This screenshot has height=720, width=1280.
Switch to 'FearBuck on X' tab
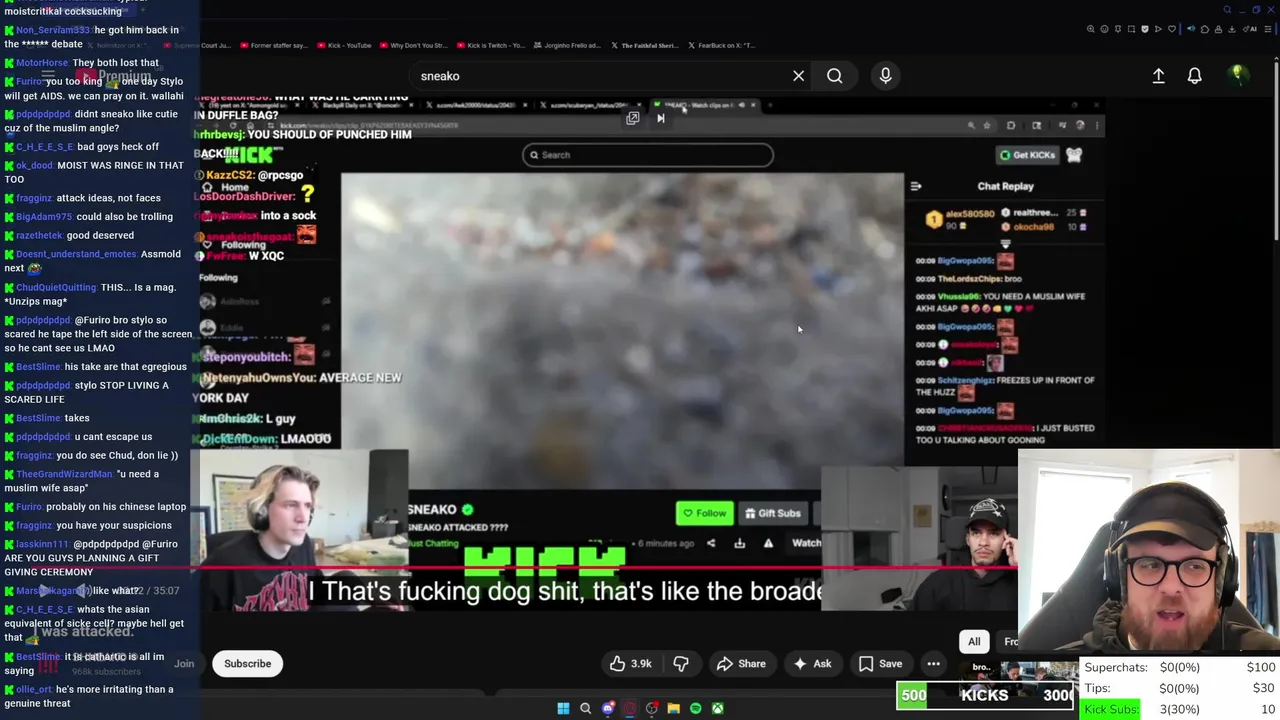click(x=720, y=45)
